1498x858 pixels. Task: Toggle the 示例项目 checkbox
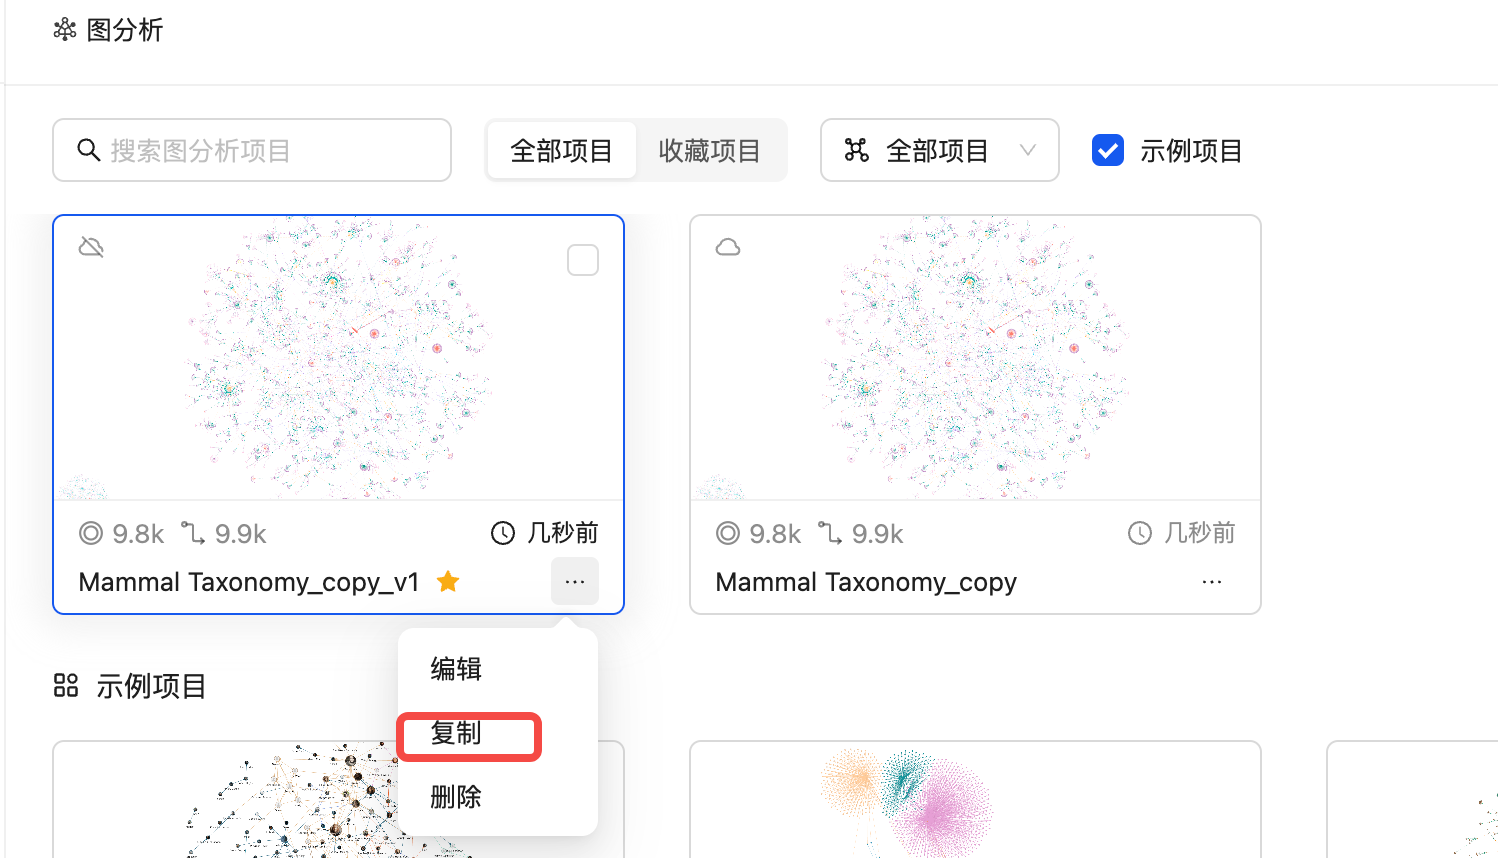pos(1108,150)
